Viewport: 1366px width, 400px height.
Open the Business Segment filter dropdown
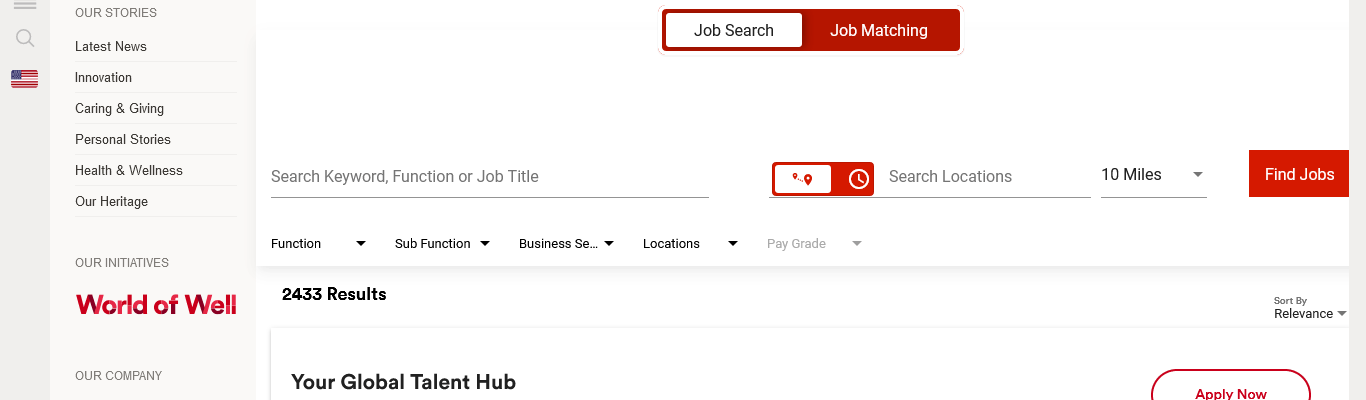566,244
